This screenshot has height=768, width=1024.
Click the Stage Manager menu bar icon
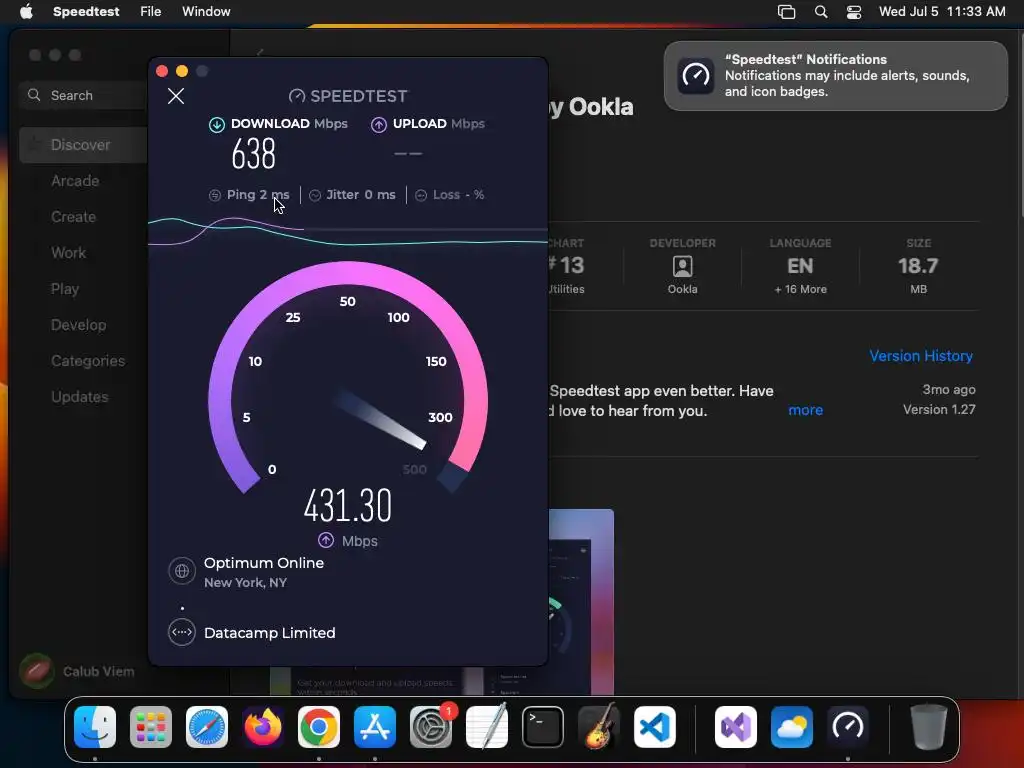tap(786, 12)
